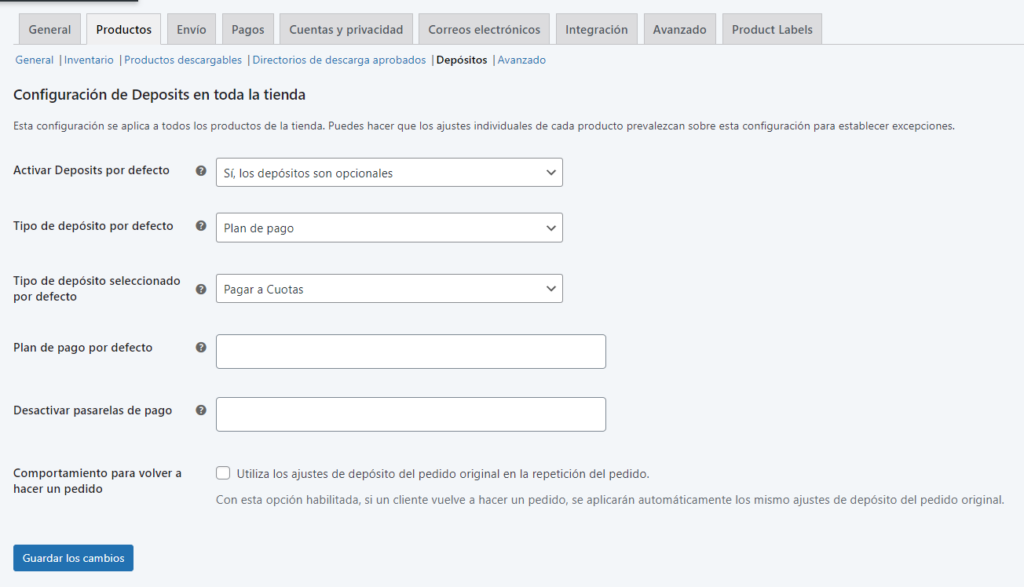1024x587 pixels.
Task: Expand the Tipo de depósito por defecto dropdown
Action: click(x=389, y=228)
